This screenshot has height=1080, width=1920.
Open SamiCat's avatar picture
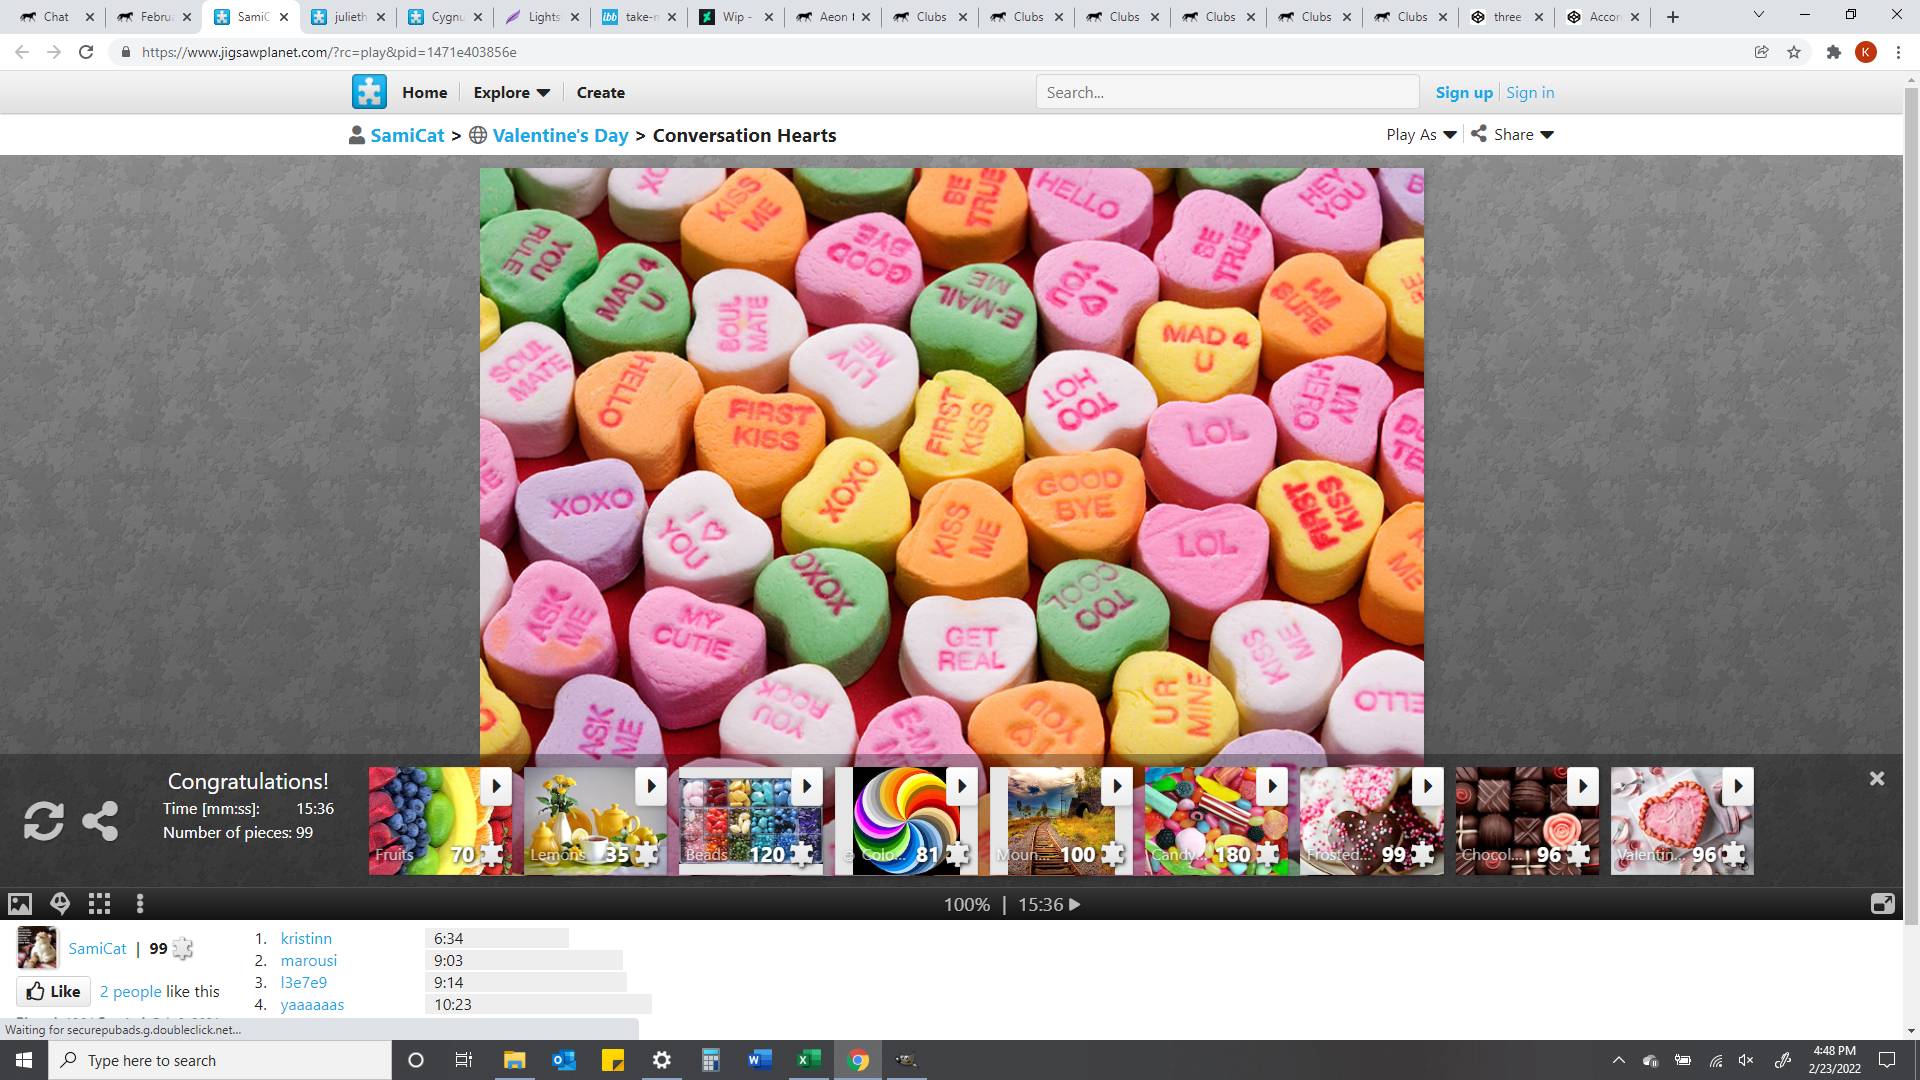tap(38, 948)
